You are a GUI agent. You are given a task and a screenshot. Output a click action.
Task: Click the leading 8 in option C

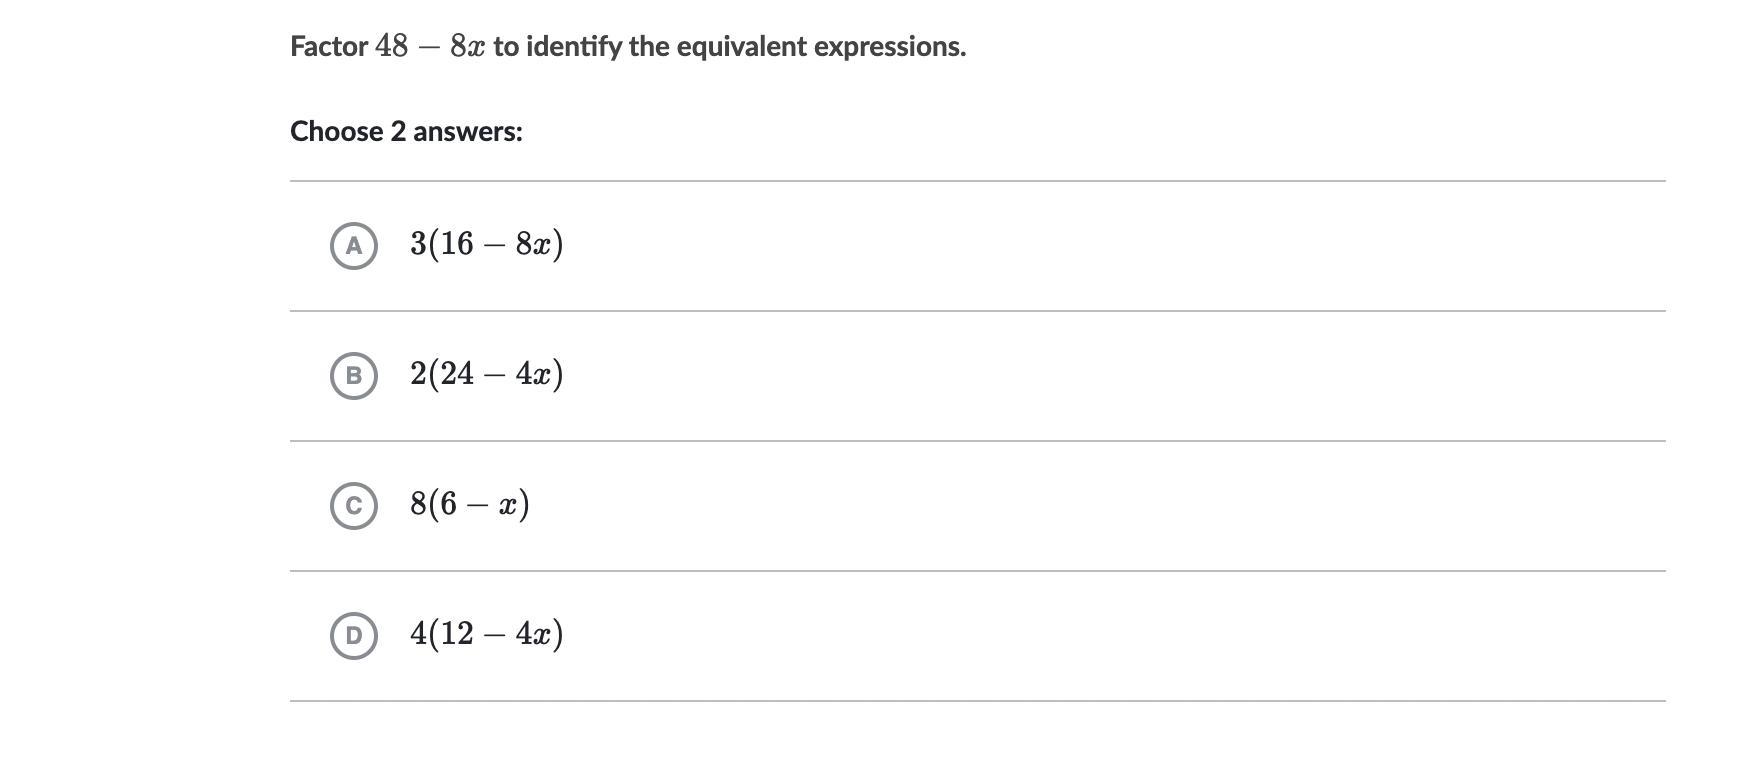[418, 504]
